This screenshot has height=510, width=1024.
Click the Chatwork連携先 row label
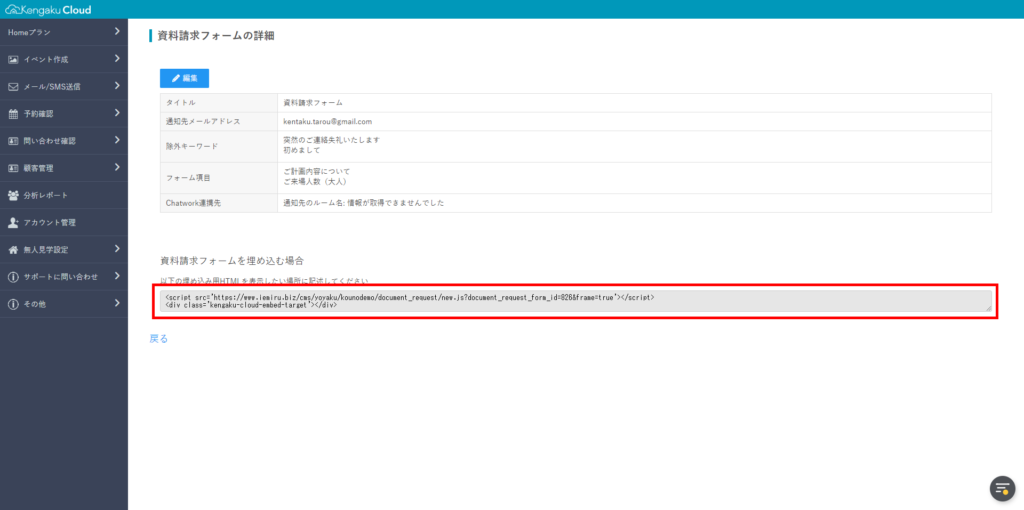(193, 203)
